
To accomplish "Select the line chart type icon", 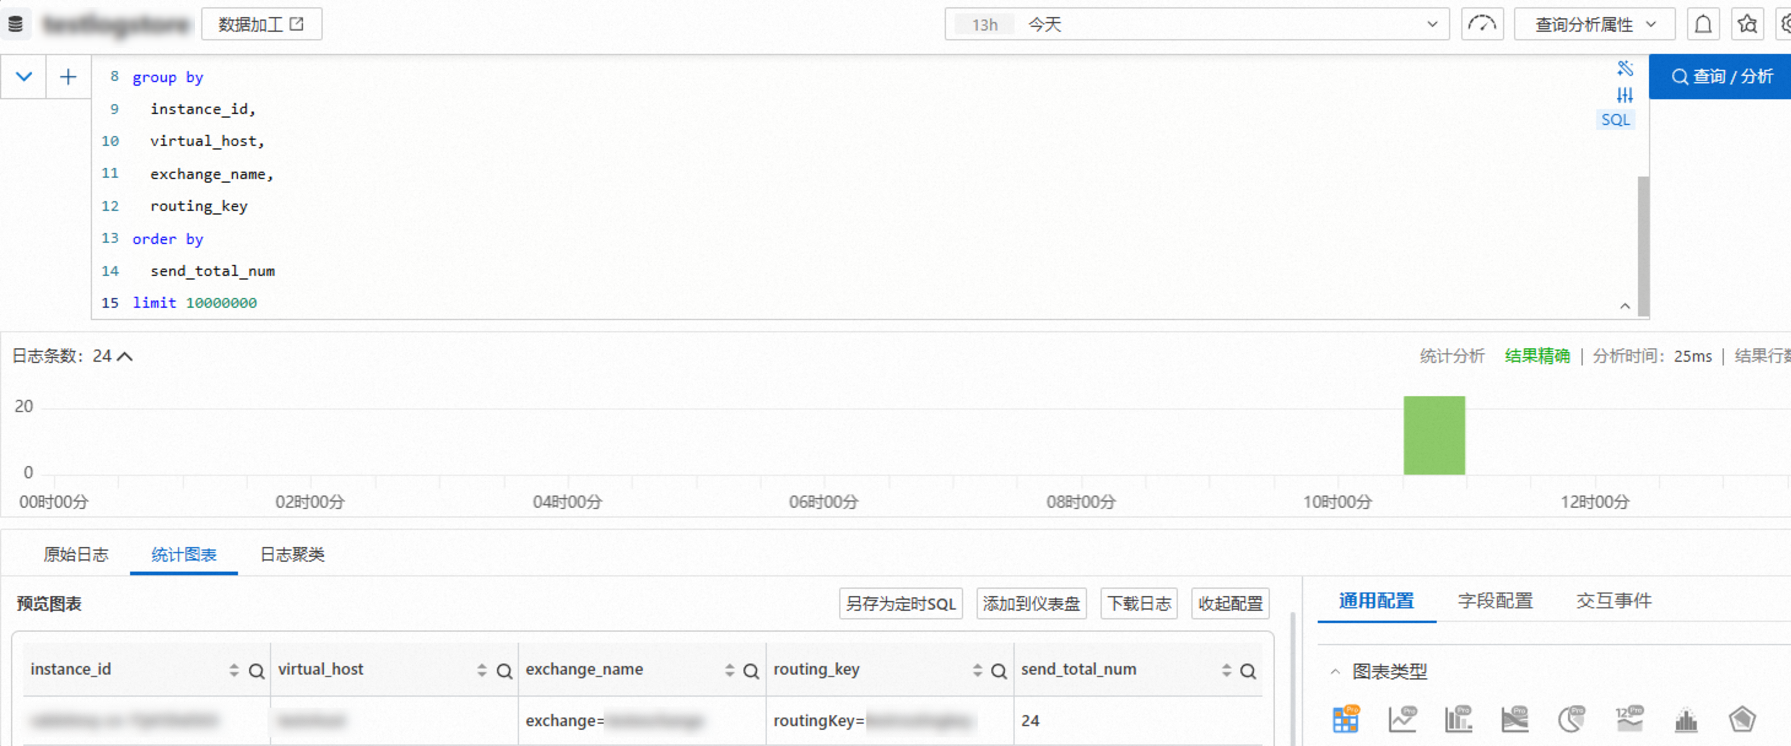I will tap(1402, 718).
